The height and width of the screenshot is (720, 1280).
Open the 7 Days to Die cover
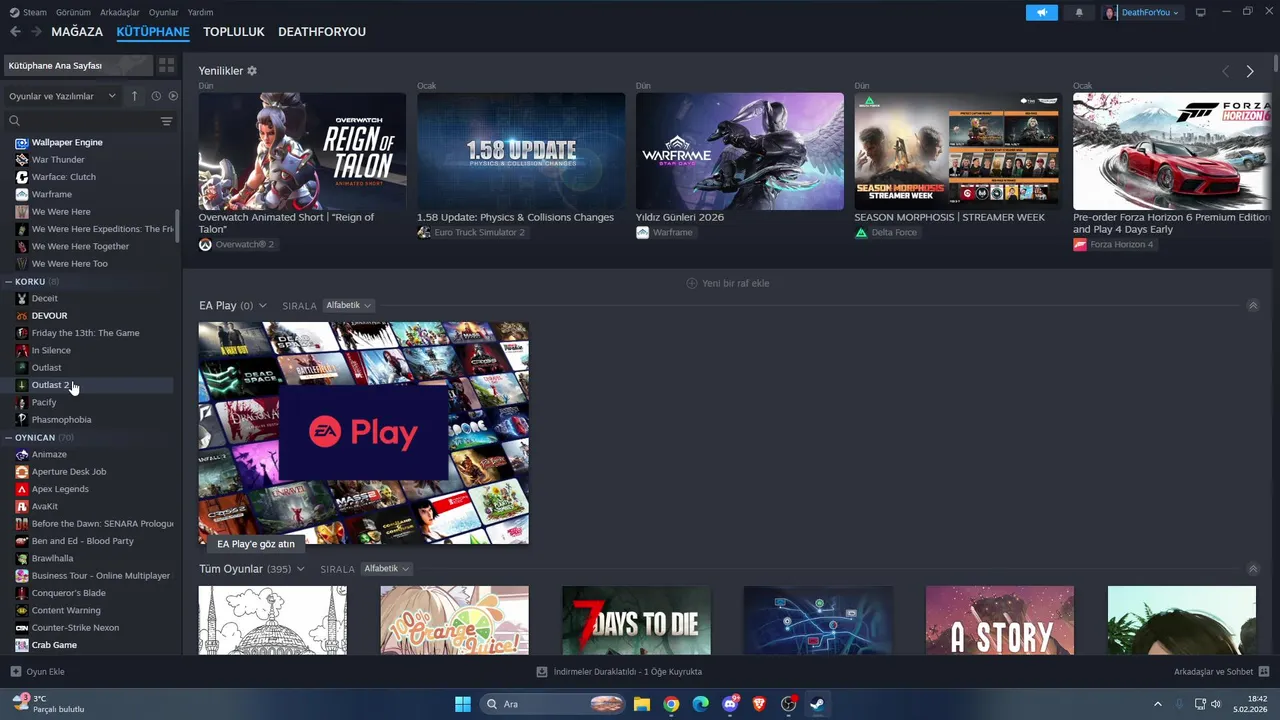coord(636,621)
